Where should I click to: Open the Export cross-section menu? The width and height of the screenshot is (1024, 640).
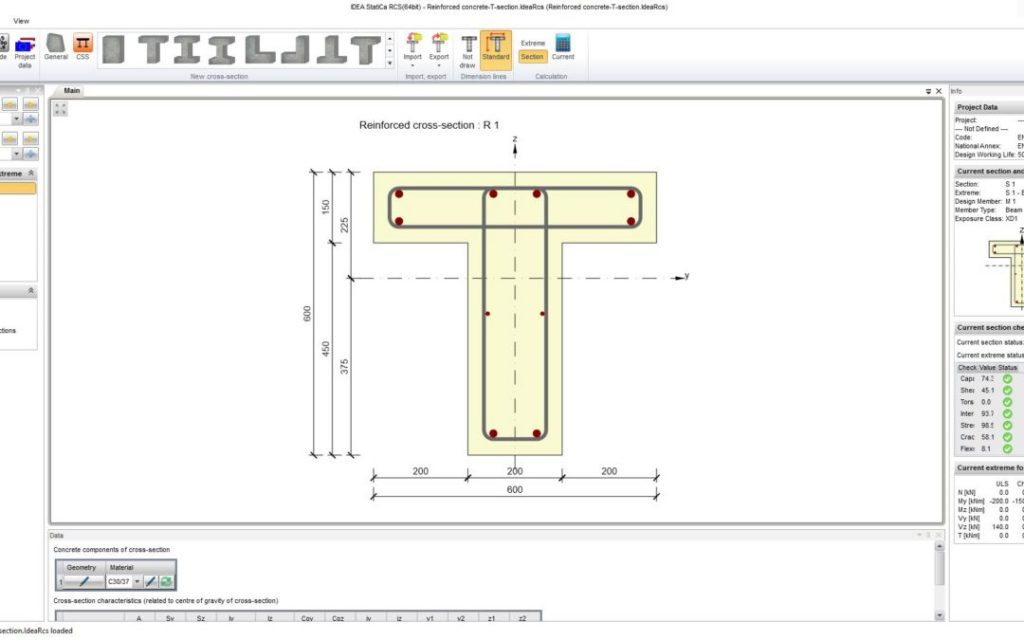(x=439, y=50)
